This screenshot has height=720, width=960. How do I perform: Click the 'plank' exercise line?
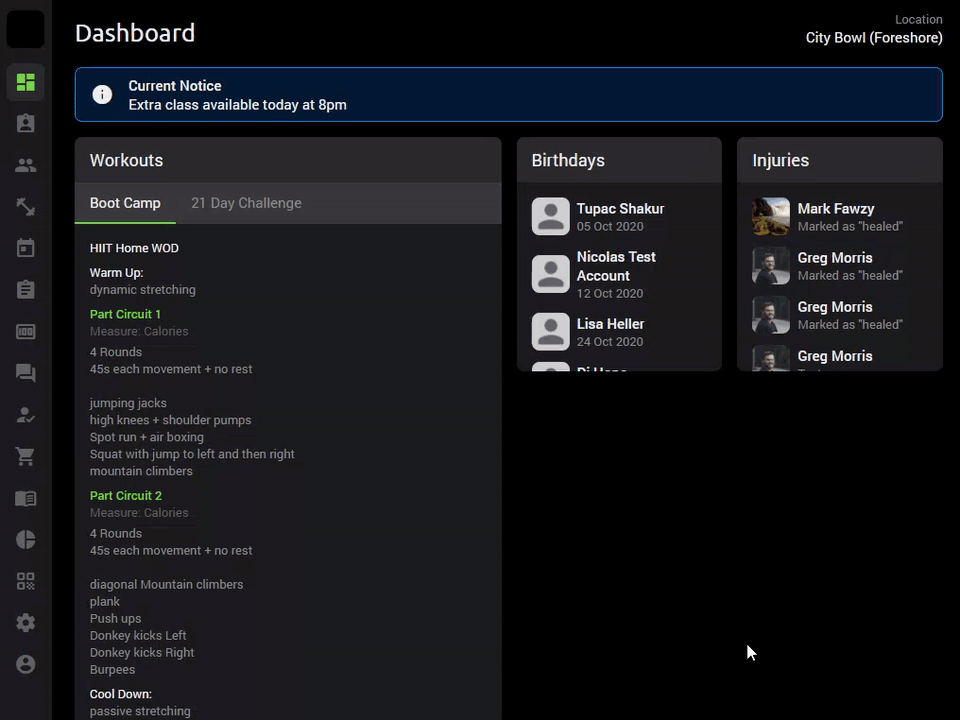[x=105, y=602]
